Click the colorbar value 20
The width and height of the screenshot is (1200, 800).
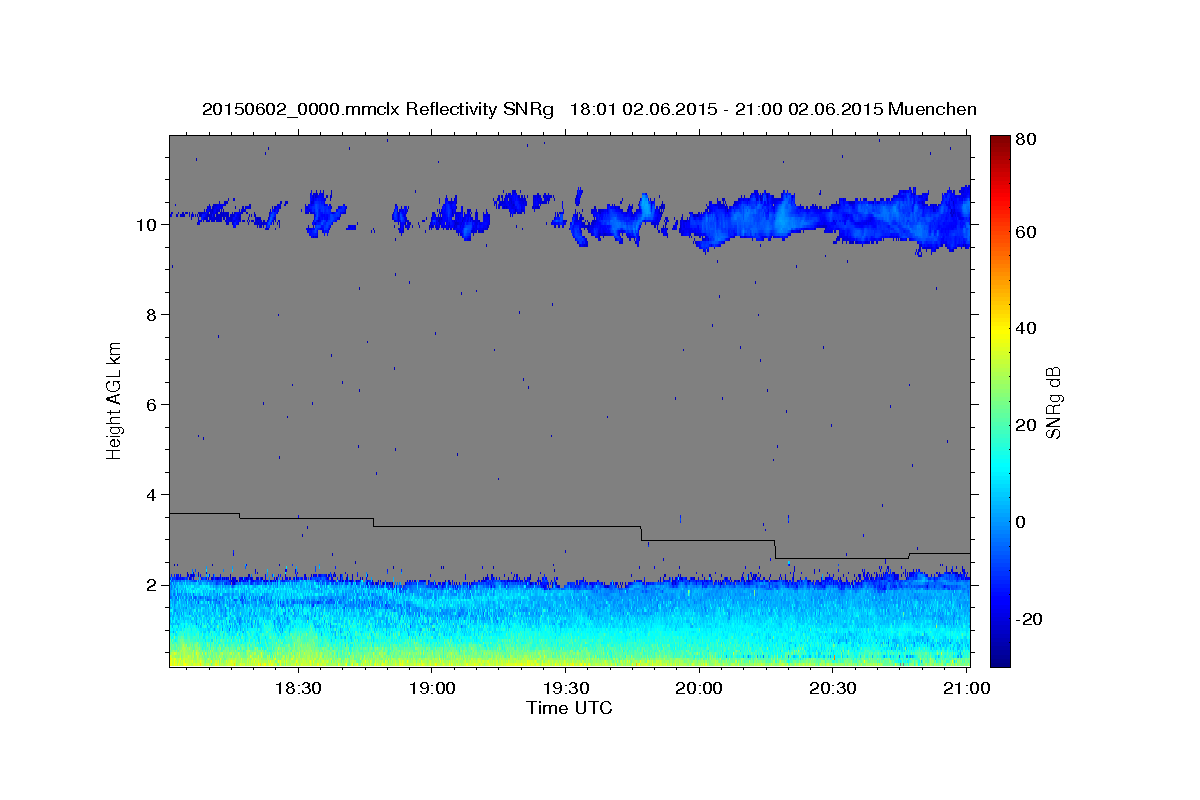pyautogui.click(x=1028, y=425)
